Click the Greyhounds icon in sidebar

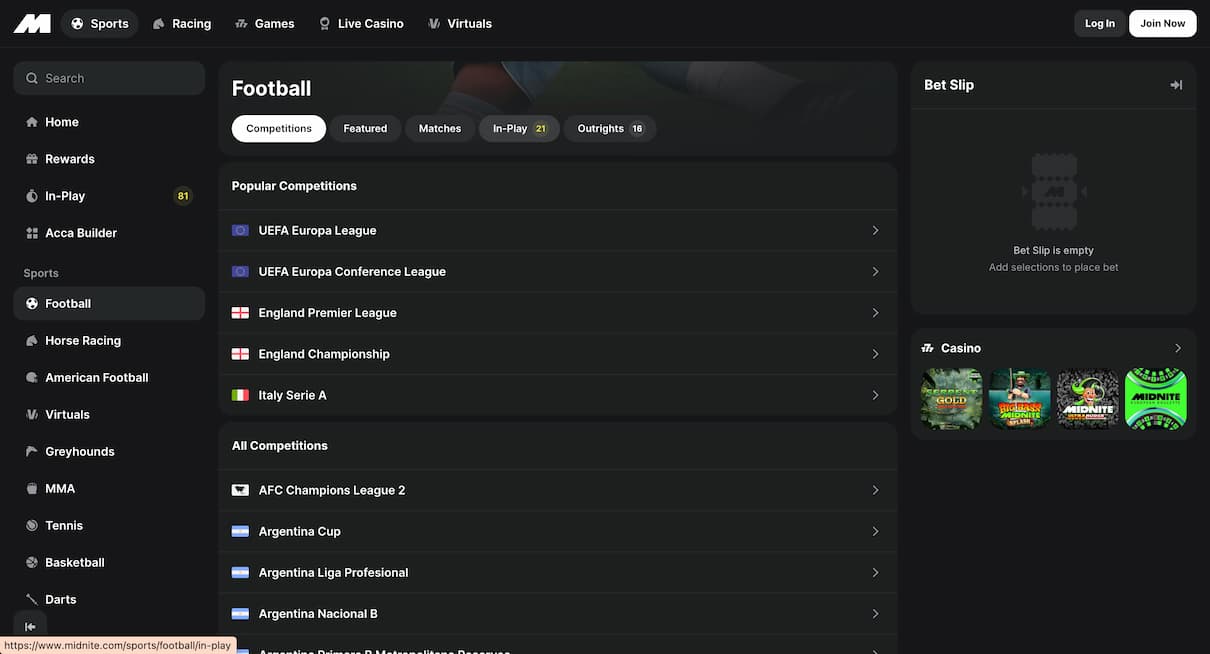click(x=32, y=452)
